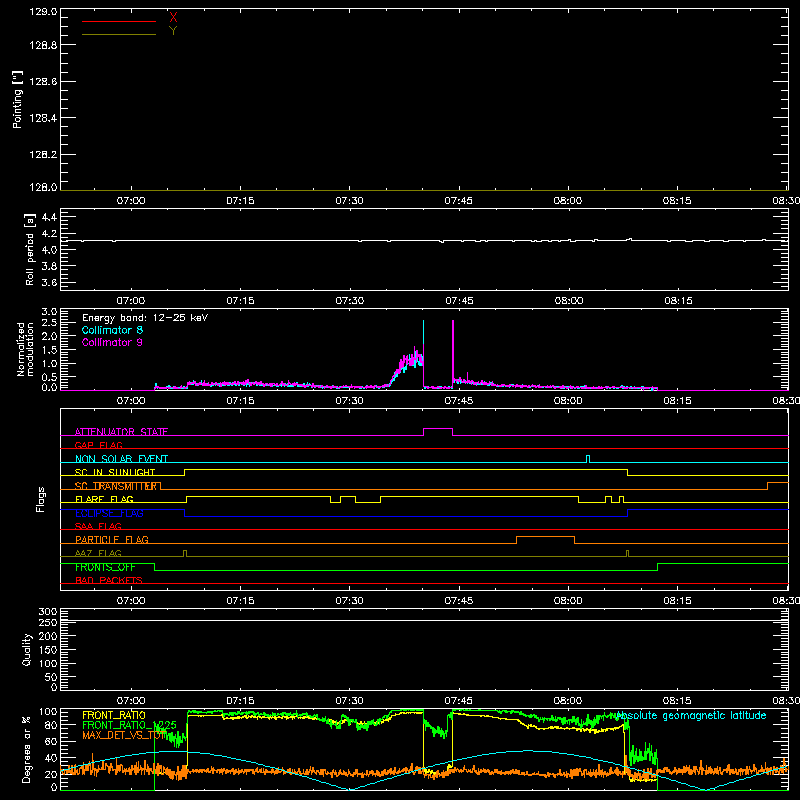Click the "SC_TRANSMITTER" flag label
Image resolution: width=800 pixels, height=800 pixels.
coord(116,486)
